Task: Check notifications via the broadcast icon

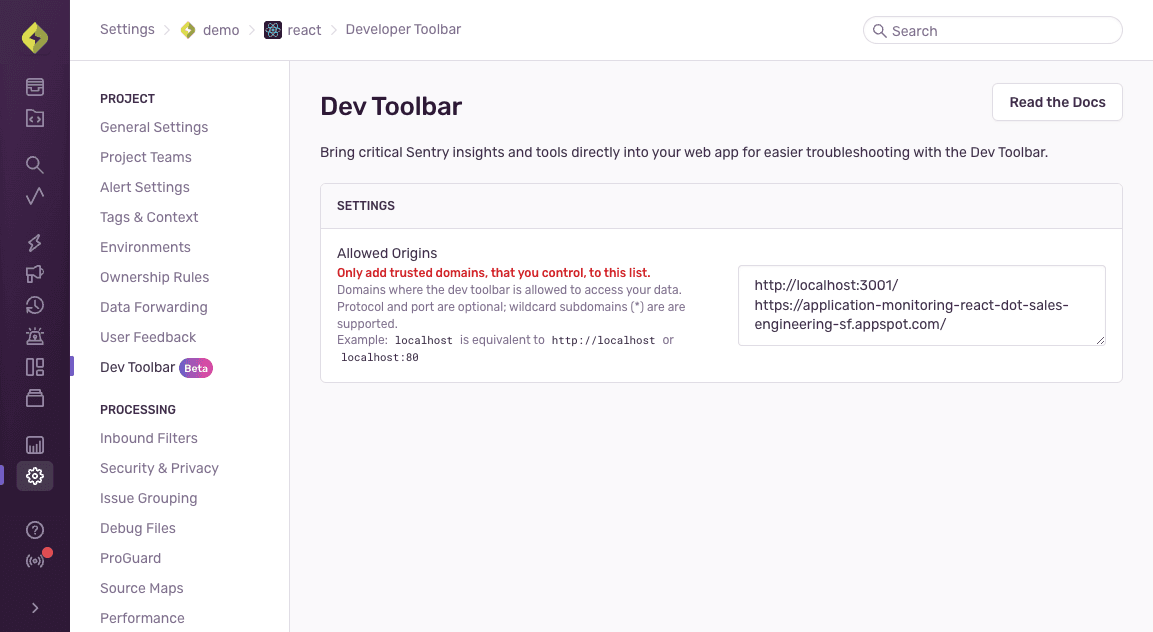Action: pyautogui.click(x=35, y=559)
